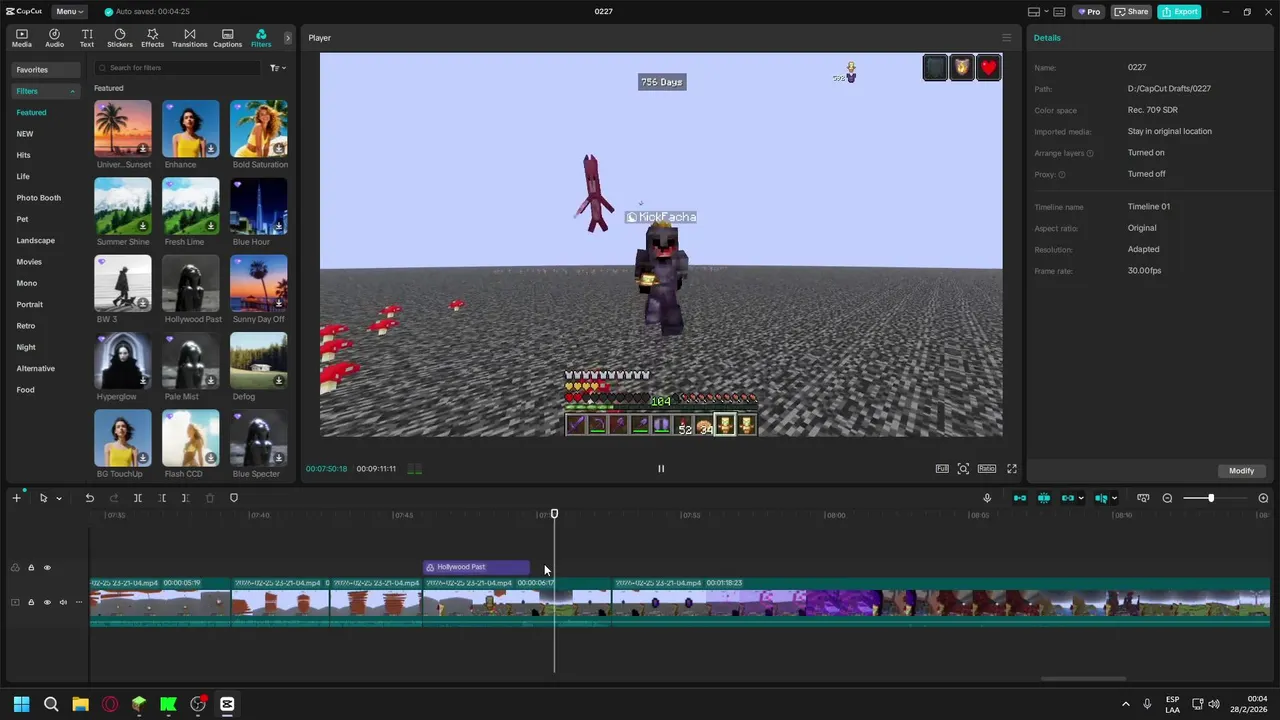The width and height of the screenshot is (1280, 720).
Task: Open linkage options dropdown arrow
Action: 1081,498
